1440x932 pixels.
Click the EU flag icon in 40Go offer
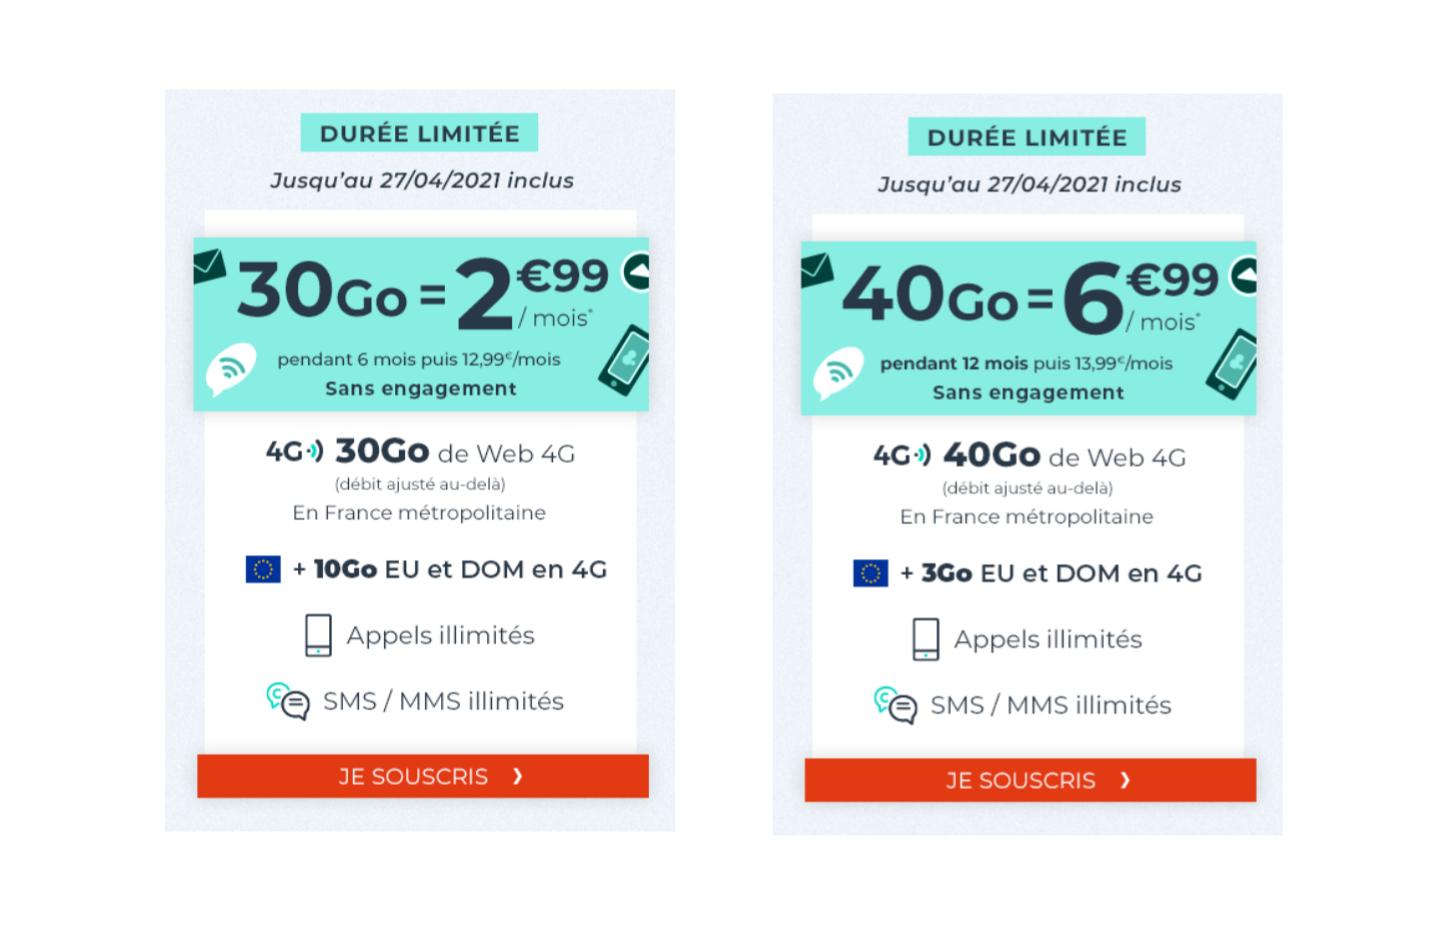(870, 573)
